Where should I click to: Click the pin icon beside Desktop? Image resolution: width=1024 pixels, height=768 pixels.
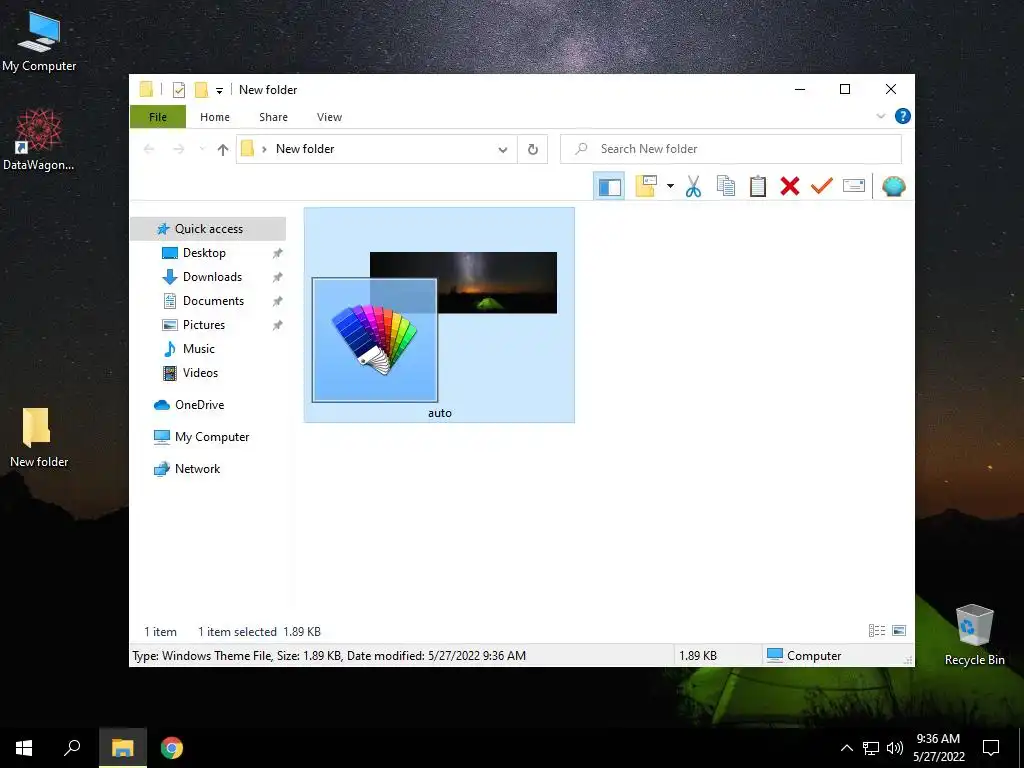pos(278,253)
